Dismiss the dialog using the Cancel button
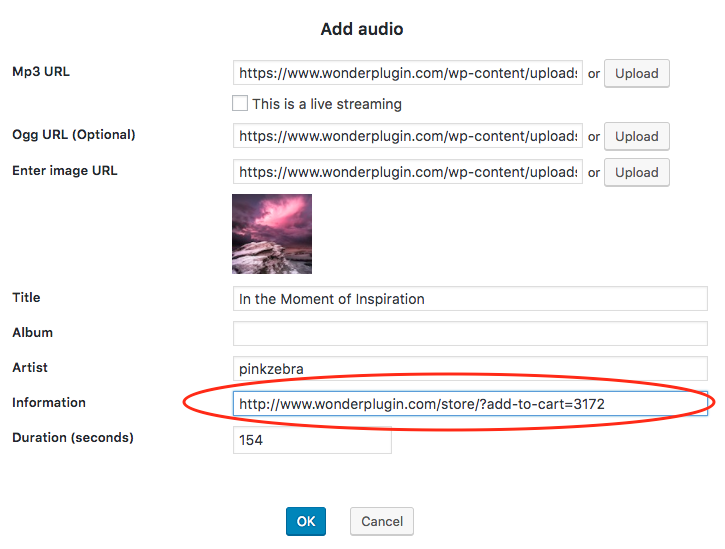This screenshot has width=725, height=549. [x=381, y=521]
